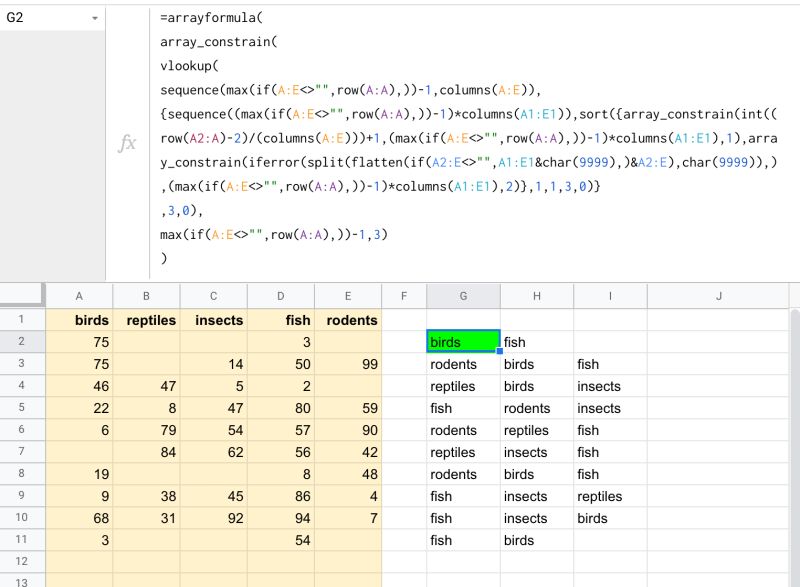This screenshot has height=587, width=800.
Task: Click the fx function icon
Action: (x=127, y=144)
